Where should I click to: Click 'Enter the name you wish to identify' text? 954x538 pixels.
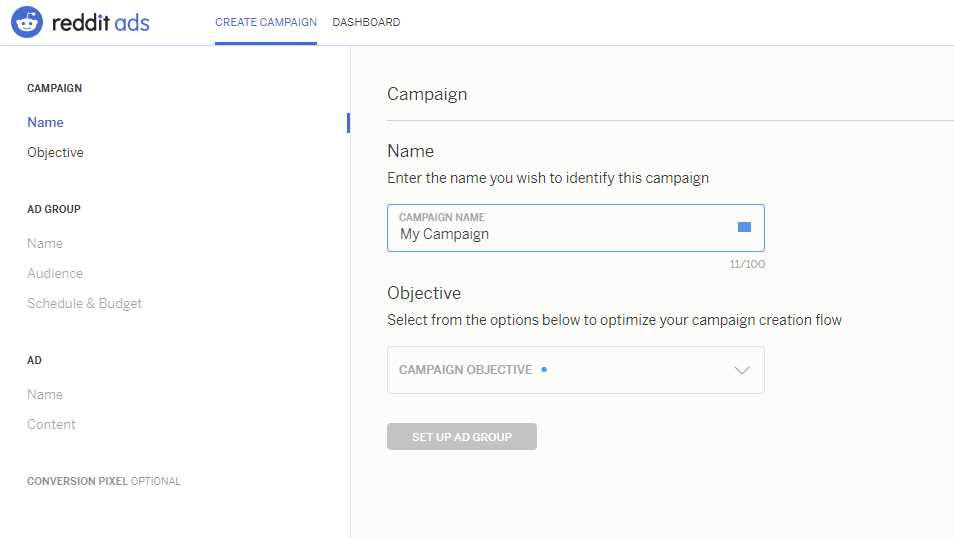(x=548, y=178)
